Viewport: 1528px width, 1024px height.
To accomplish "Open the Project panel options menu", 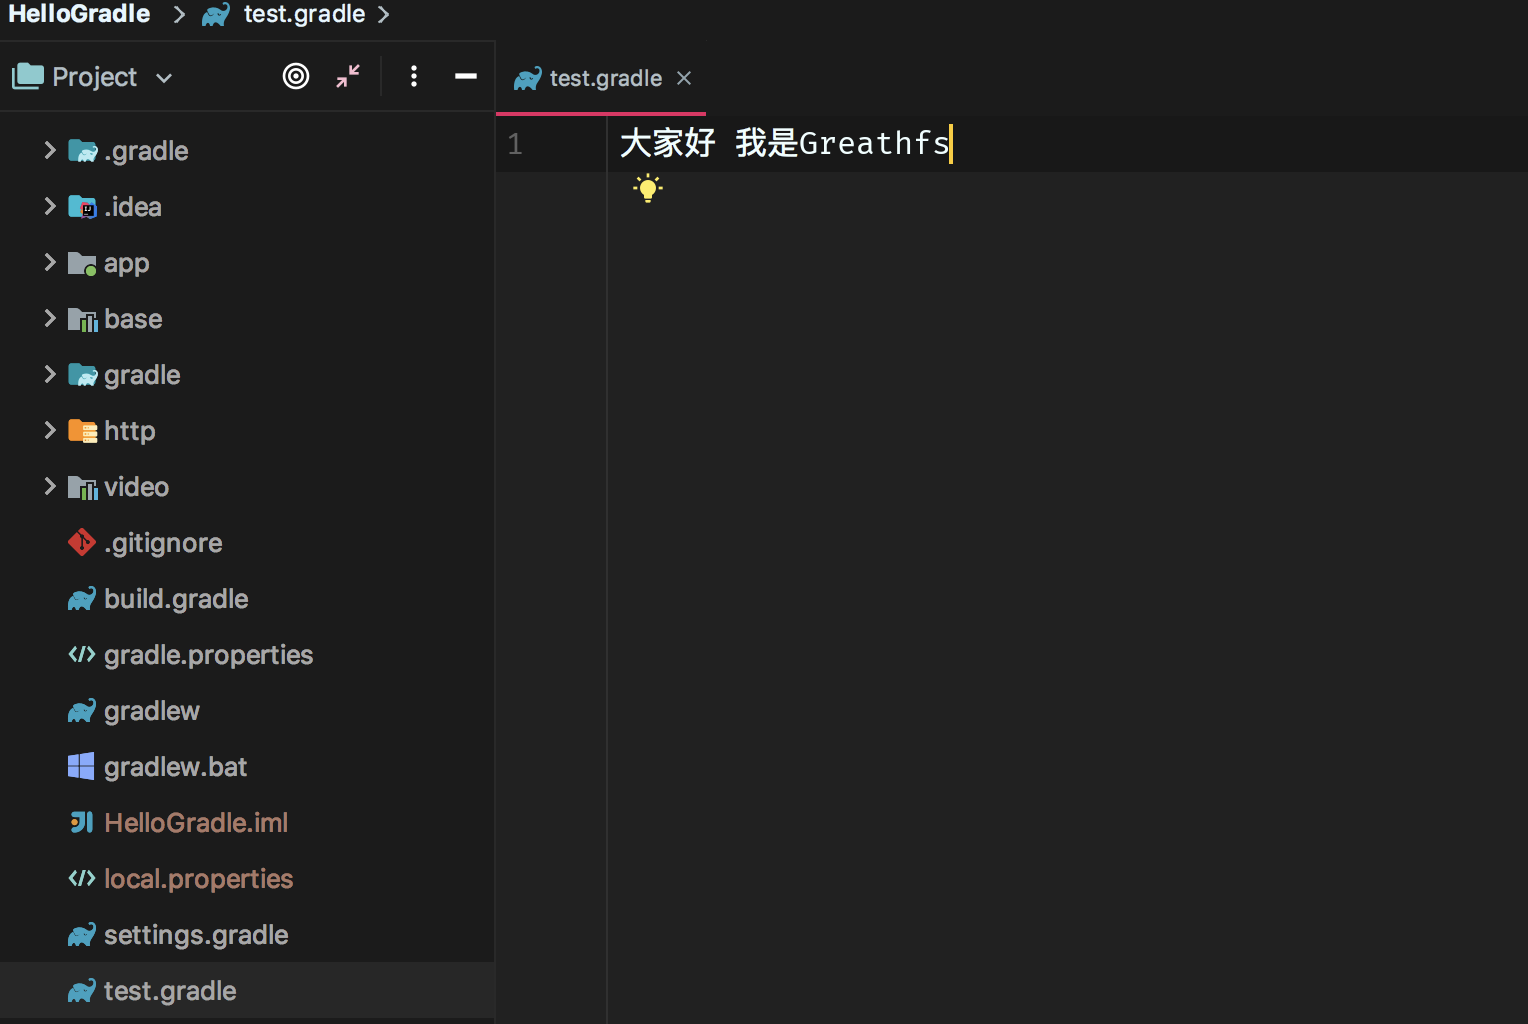I will pos(414,76).
